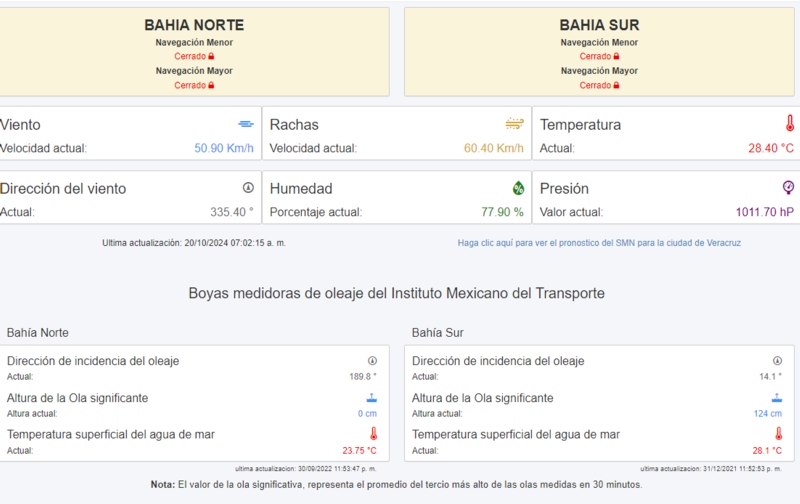800x504 pixels.
Task: Click the compass icon in Bahía Norte oleaje
Action: [372, 361]
